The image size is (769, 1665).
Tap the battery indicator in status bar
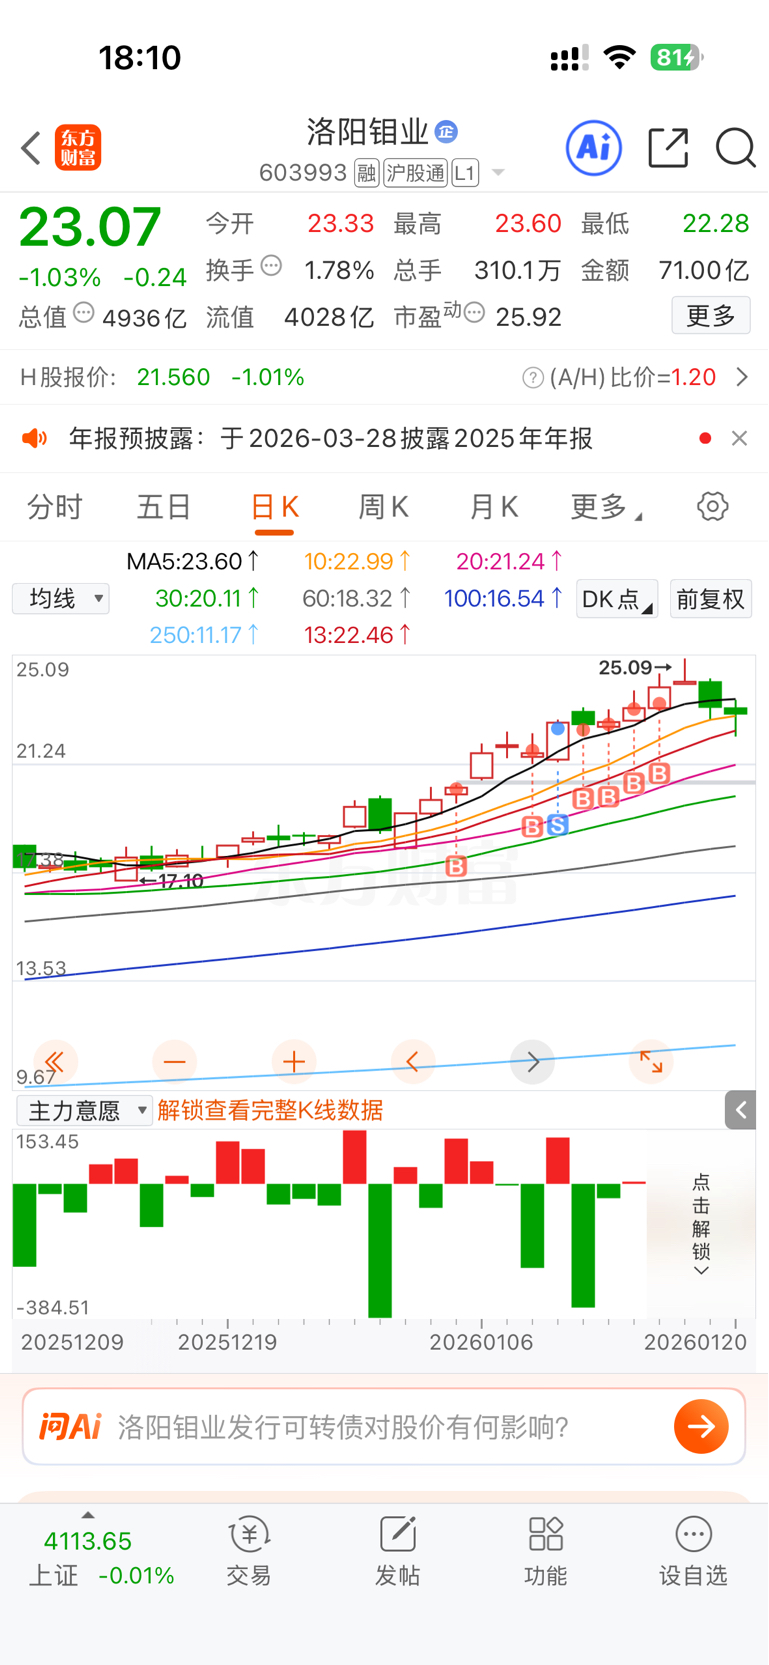pyautogui.click(x=675, y=57)
